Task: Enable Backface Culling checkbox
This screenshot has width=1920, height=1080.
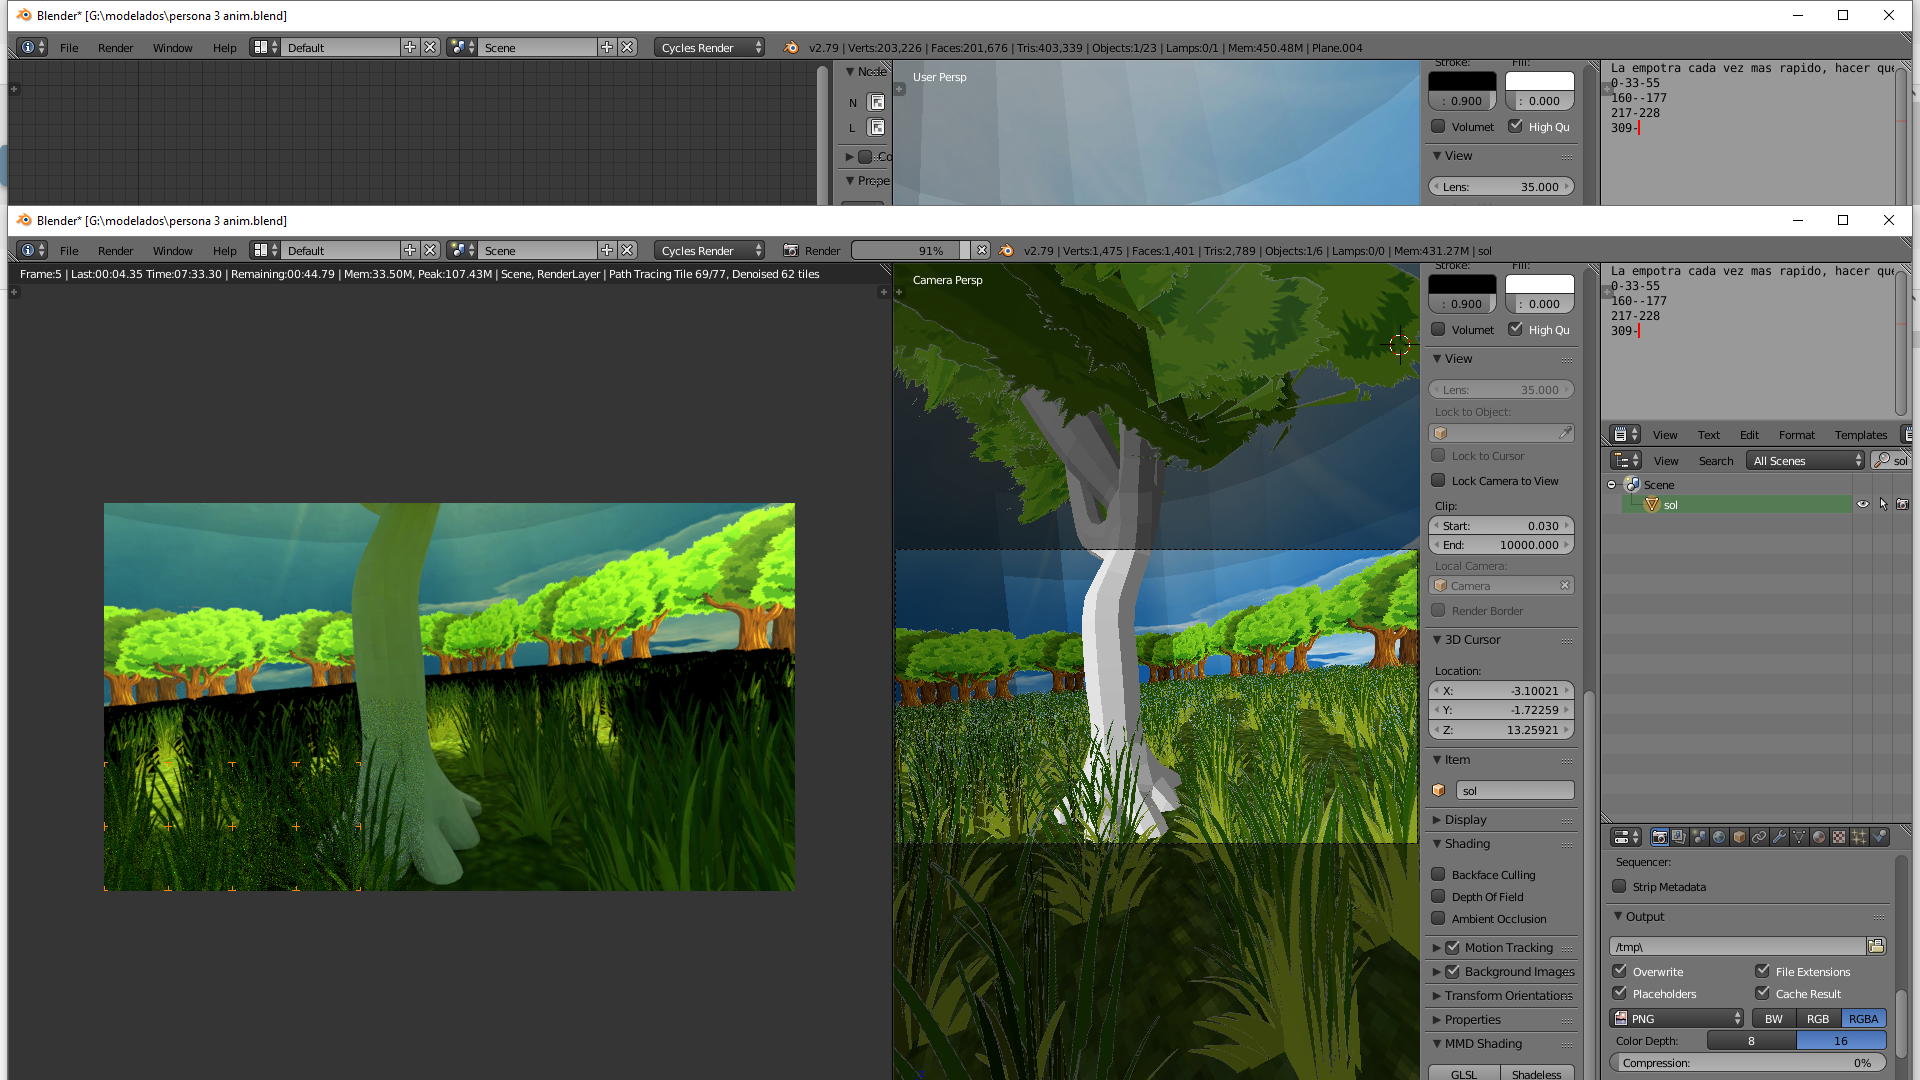Action: 1438,875
